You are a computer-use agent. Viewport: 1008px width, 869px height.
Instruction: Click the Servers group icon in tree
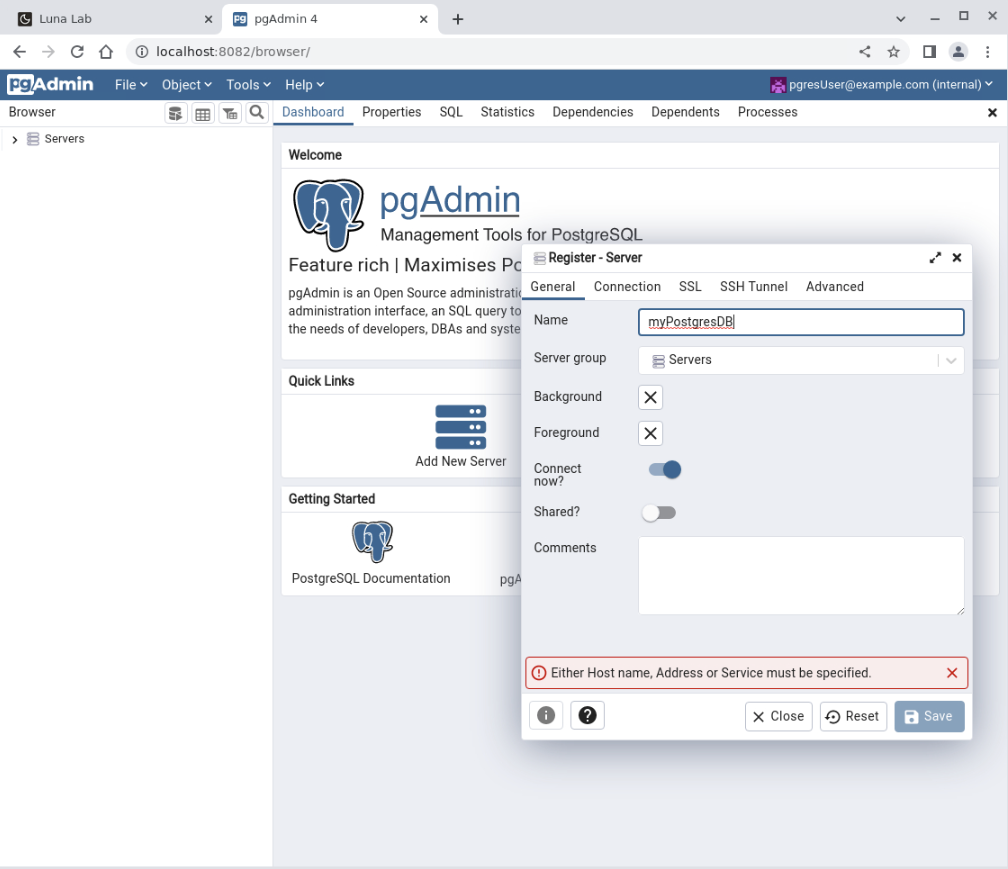pos(33,139)
